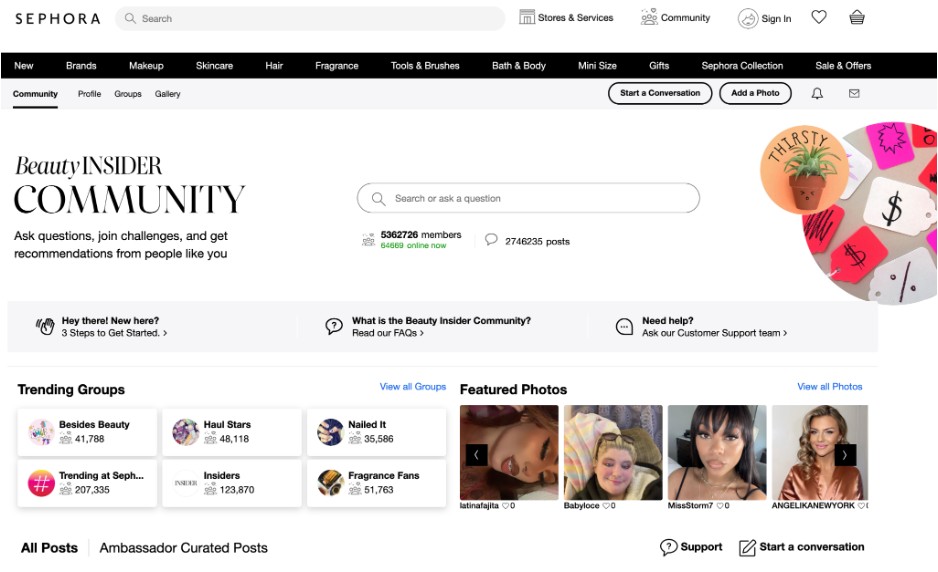Open Tools & Brushes menu

click(x=425, y=66)
